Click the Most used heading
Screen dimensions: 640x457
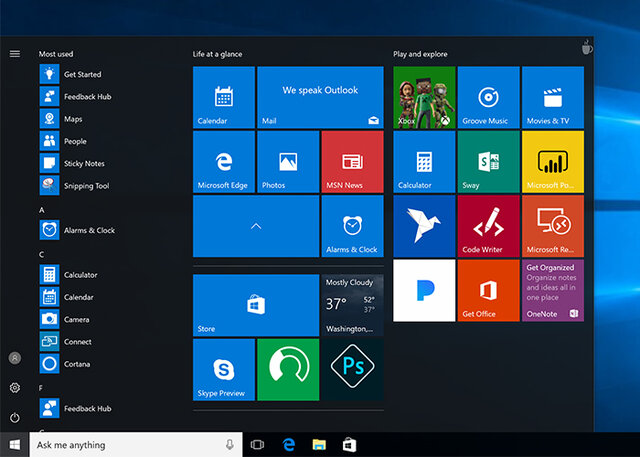(x=56, y=54)
